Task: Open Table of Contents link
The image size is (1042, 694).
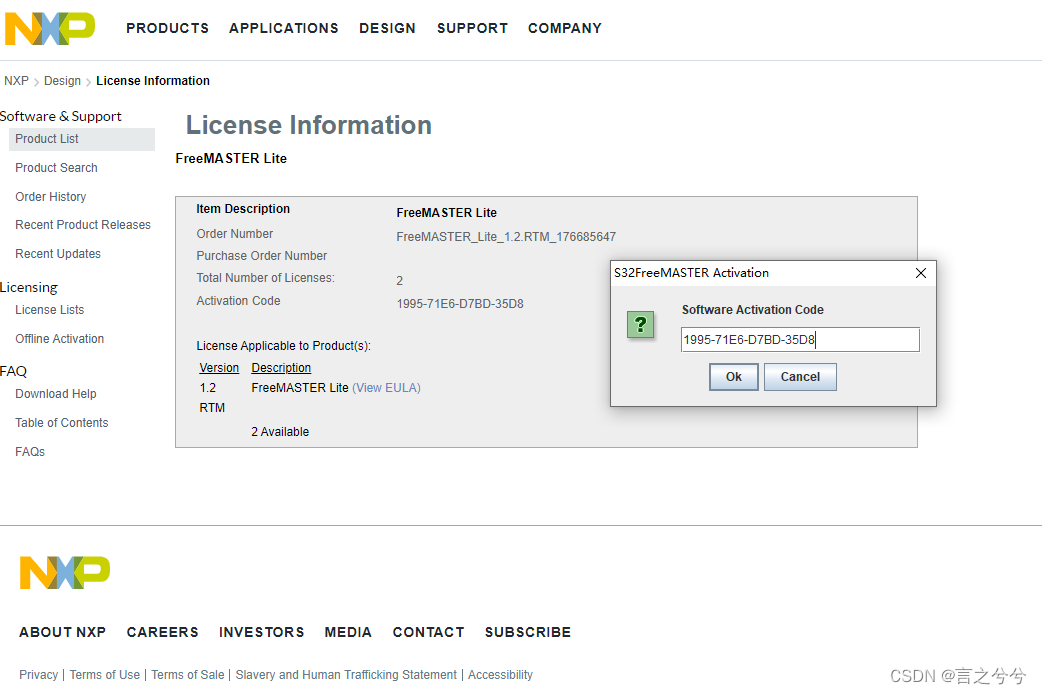Action: 62,423
